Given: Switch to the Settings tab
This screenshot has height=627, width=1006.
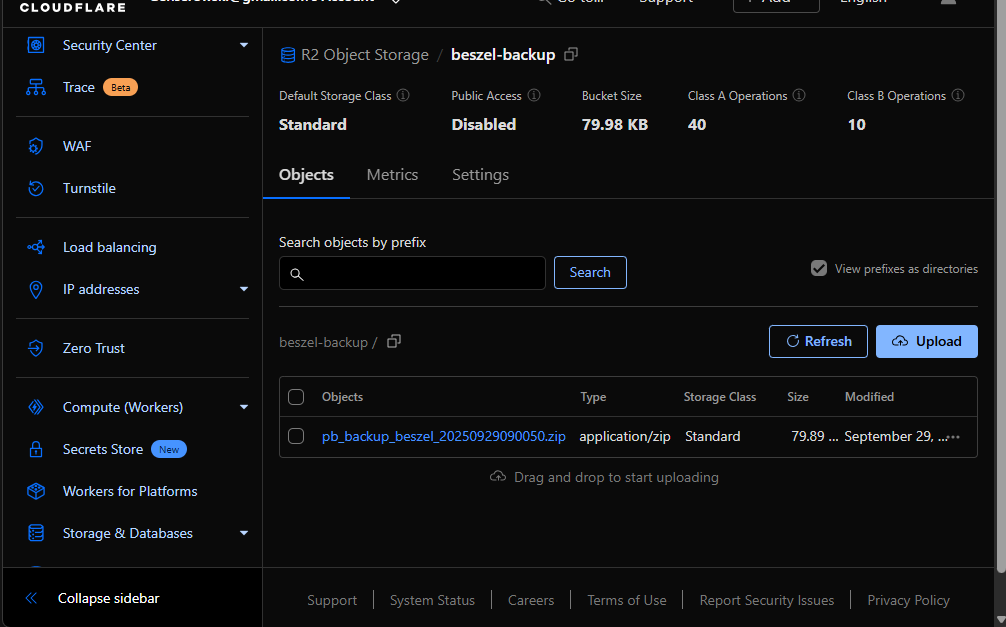Looking at the screenshot, I should click(481, 175).
